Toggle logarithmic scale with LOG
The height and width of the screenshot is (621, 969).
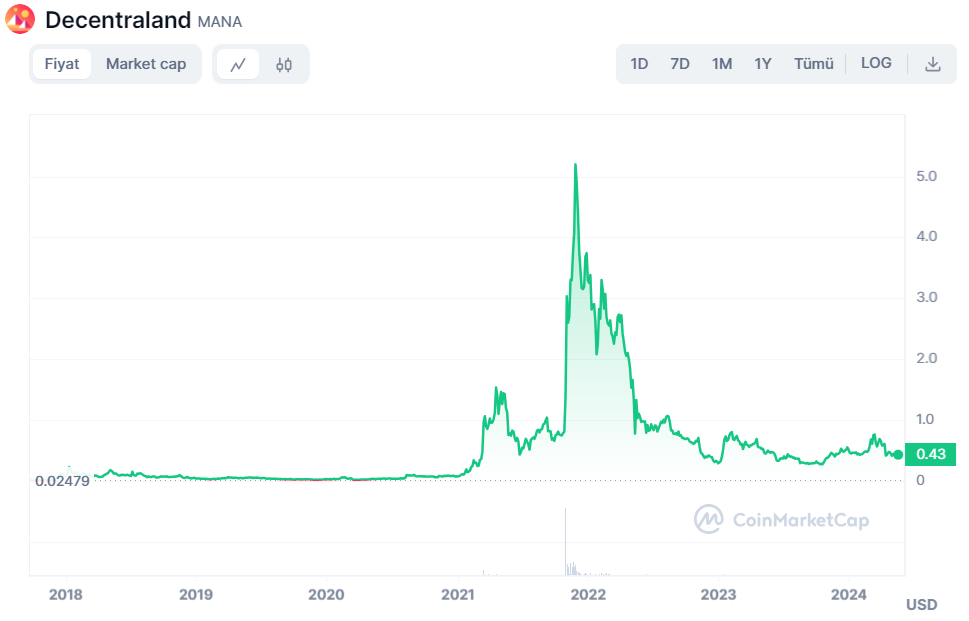876,62
